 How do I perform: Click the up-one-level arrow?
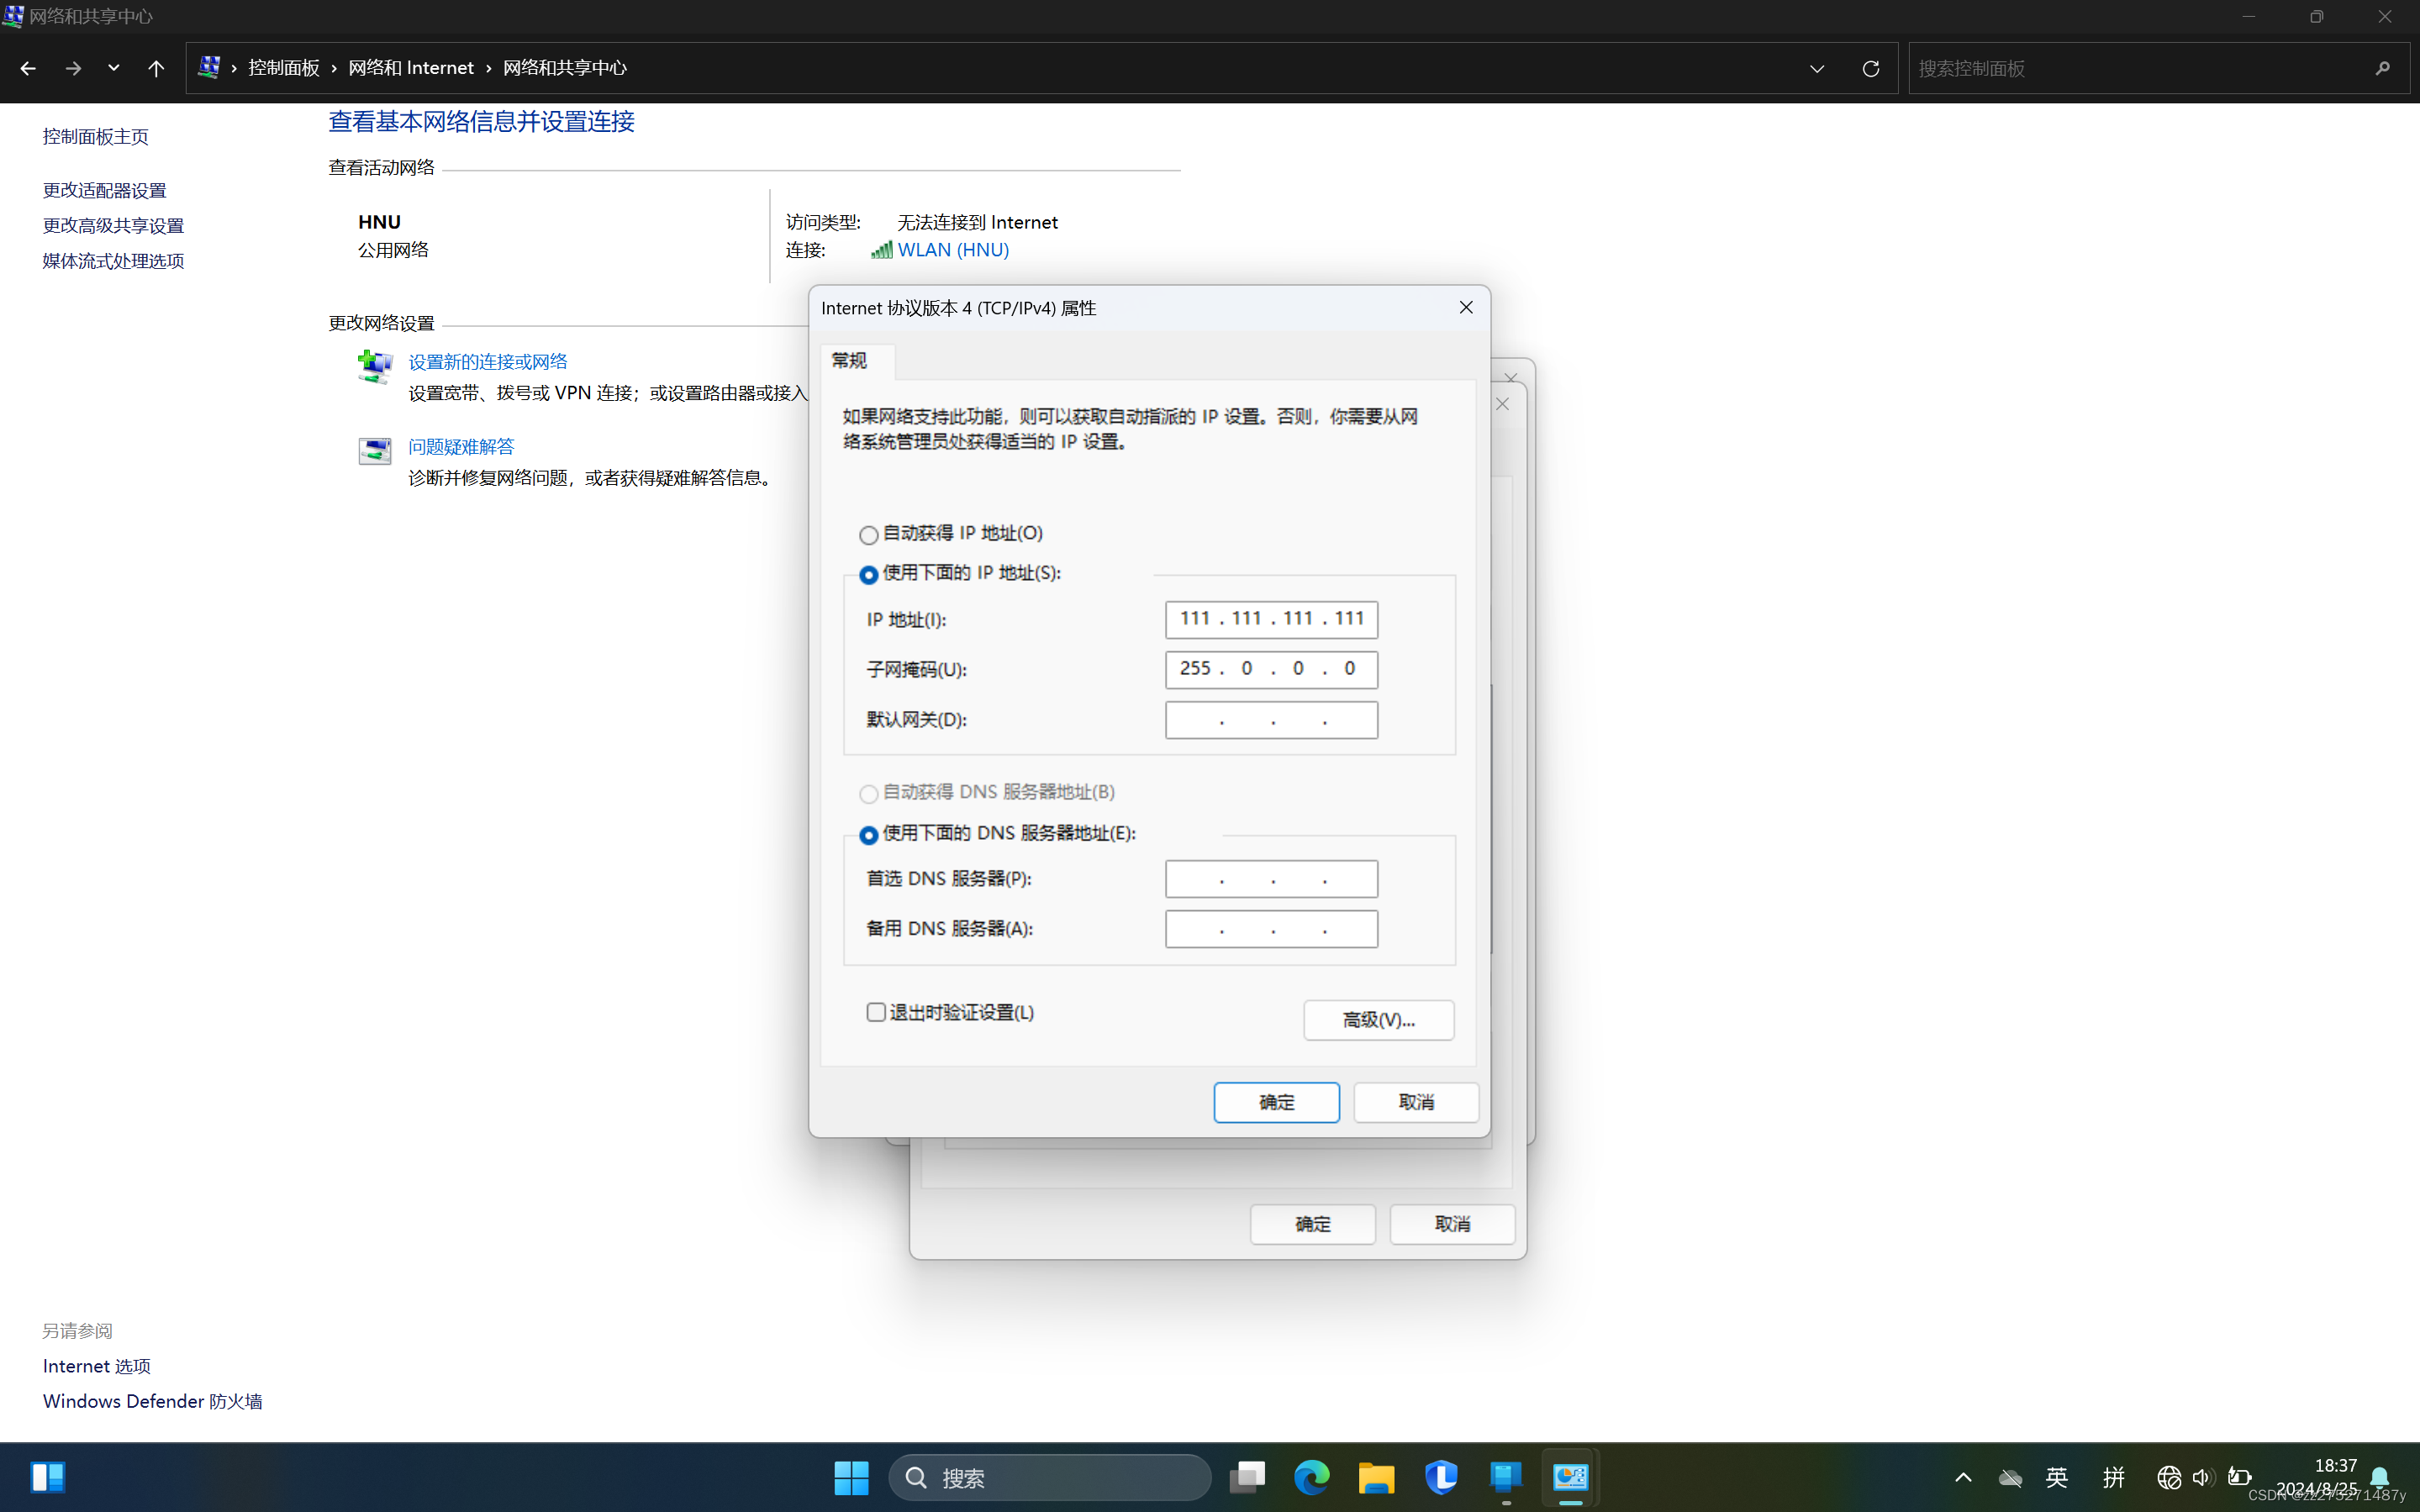click(156, 68)
